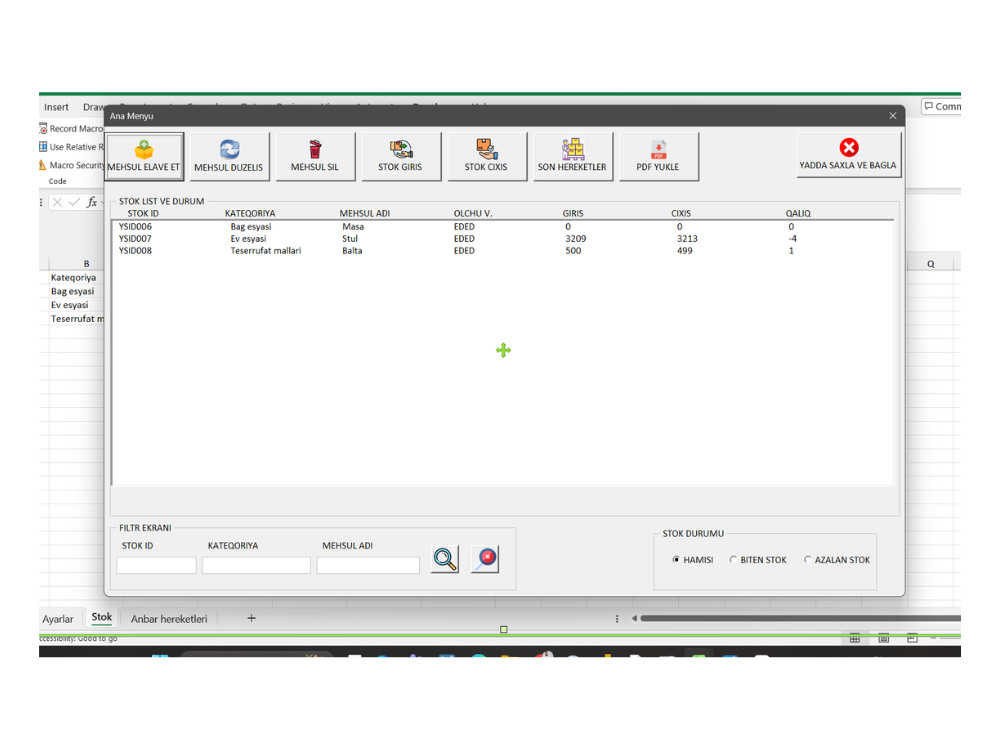Open STOK CIXIS stock exit button

487,156
